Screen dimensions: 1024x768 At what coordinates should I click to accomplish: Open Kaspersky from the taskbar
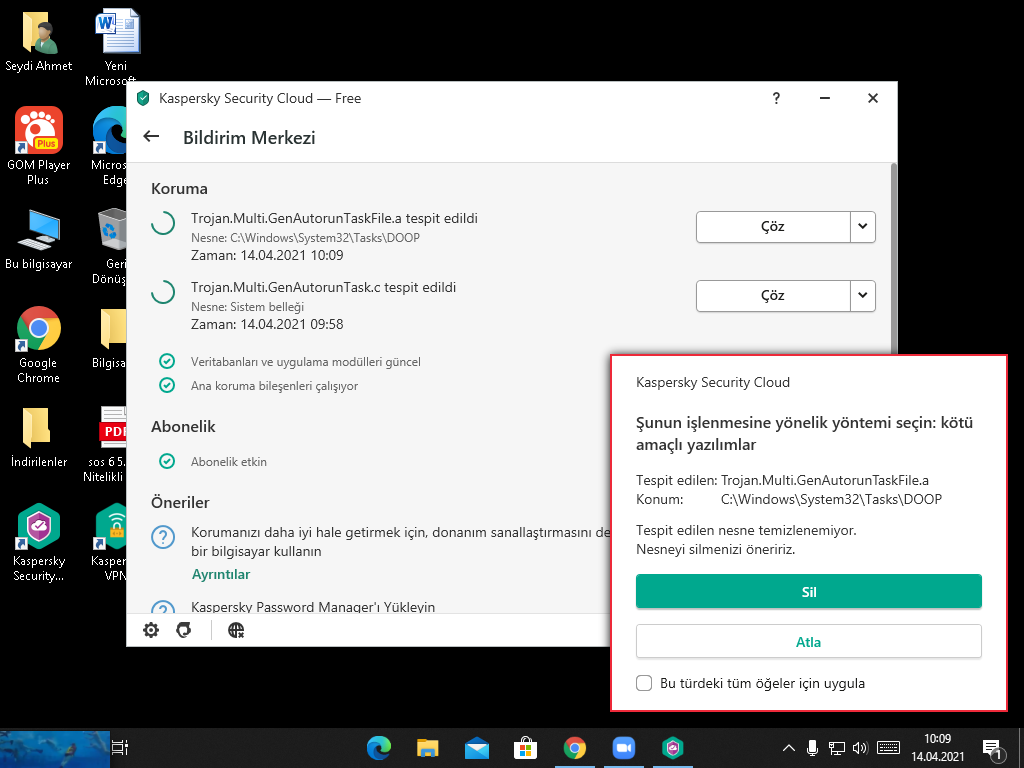pyautogui.click(x=673, y=748)
